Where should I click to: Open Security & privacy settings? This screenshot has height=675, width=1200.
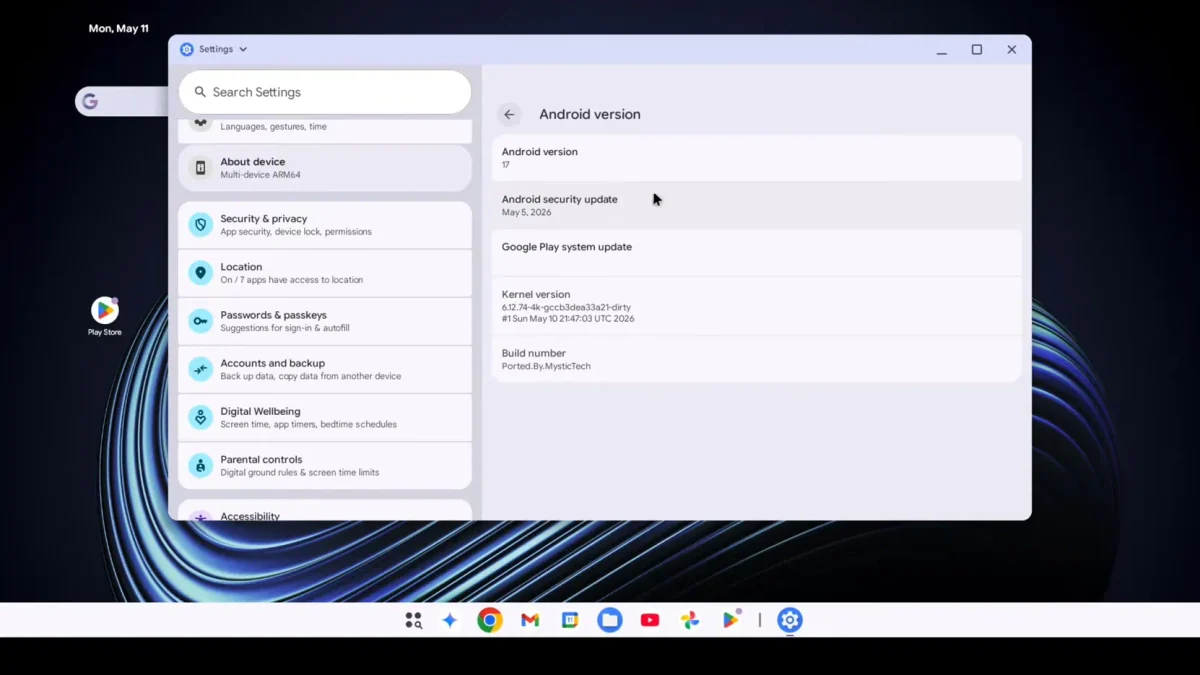click(325, 225)
